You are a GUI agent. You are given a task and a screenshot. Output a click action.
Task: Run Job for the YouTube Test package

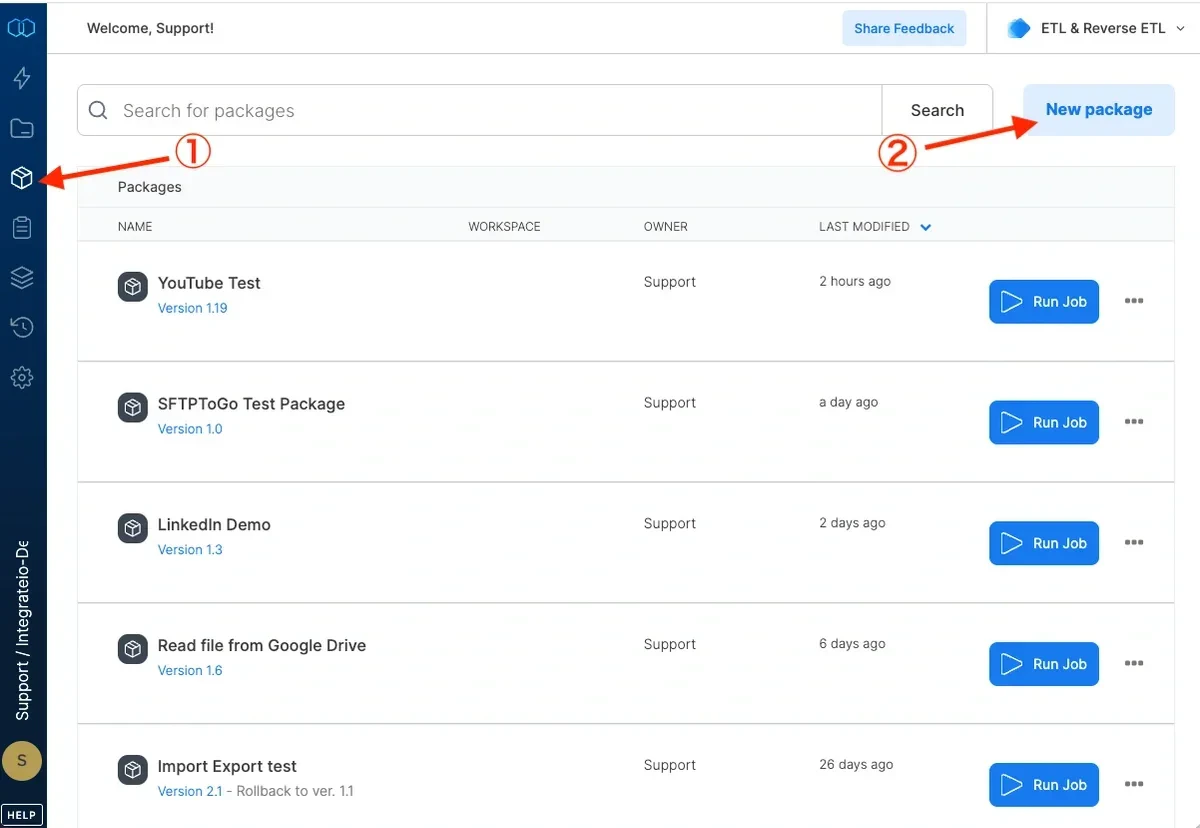click(x=1043, y=301)
